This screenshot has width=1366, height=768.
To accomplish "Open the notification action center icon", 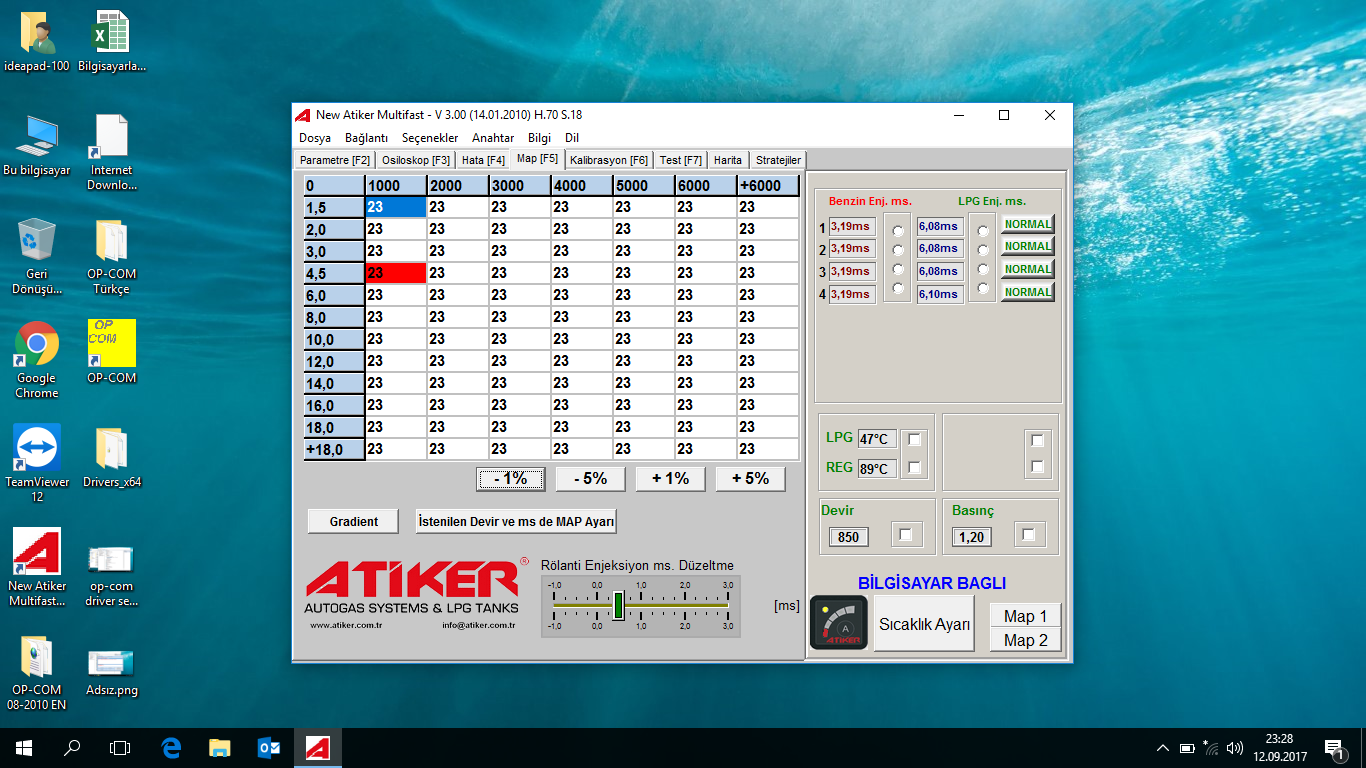I will click(x=1333, y=748).
